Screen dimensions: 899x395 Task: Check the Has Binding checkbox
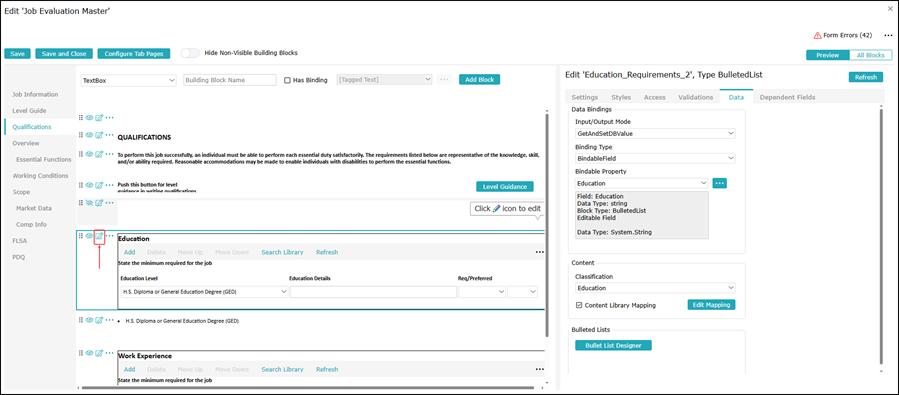tap(288, 80)
